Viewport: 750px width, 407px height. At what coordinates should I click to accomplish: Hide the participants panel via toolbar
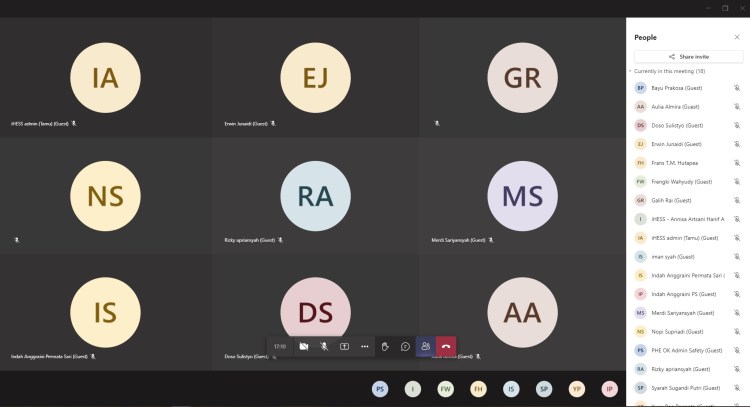[426, 346]
